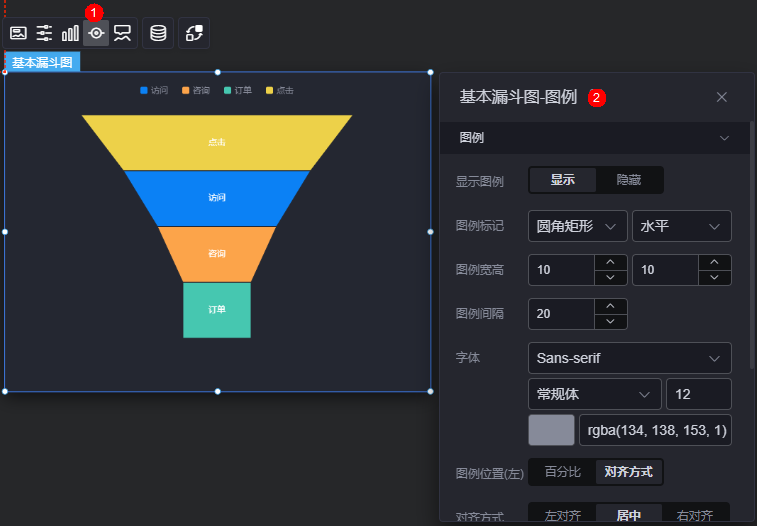
Task: Click the legend width input field
Action: [561, 270]
